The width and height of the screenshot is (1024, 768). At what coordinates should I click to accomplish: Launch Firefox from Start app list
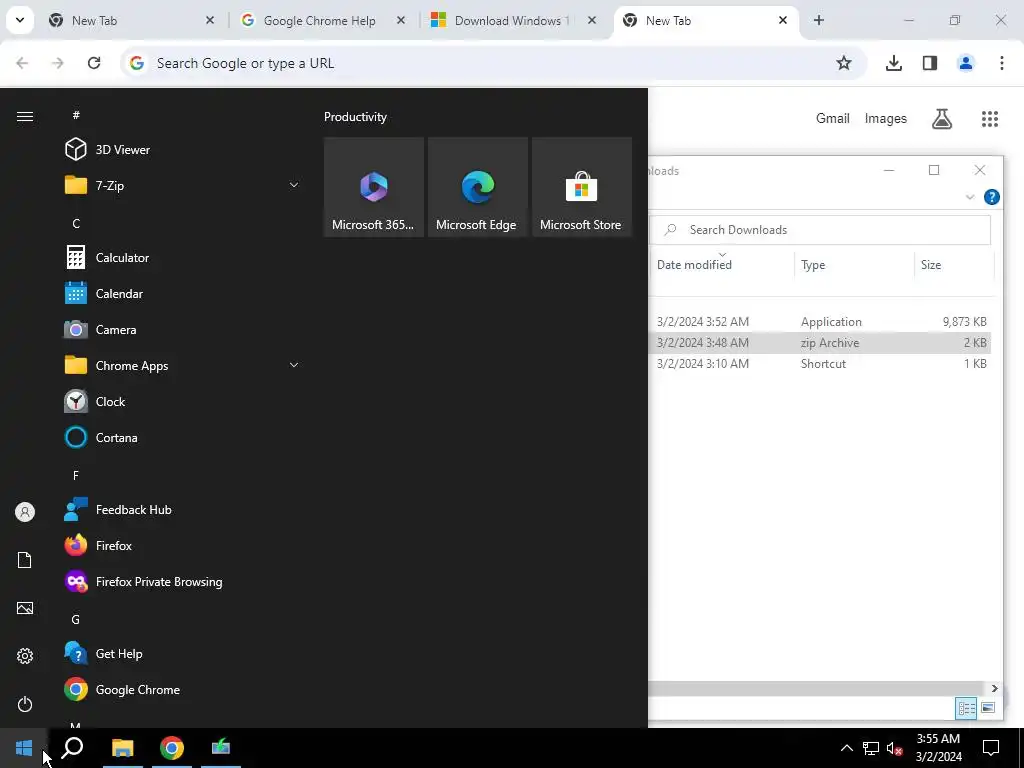[x=182, y=545]
